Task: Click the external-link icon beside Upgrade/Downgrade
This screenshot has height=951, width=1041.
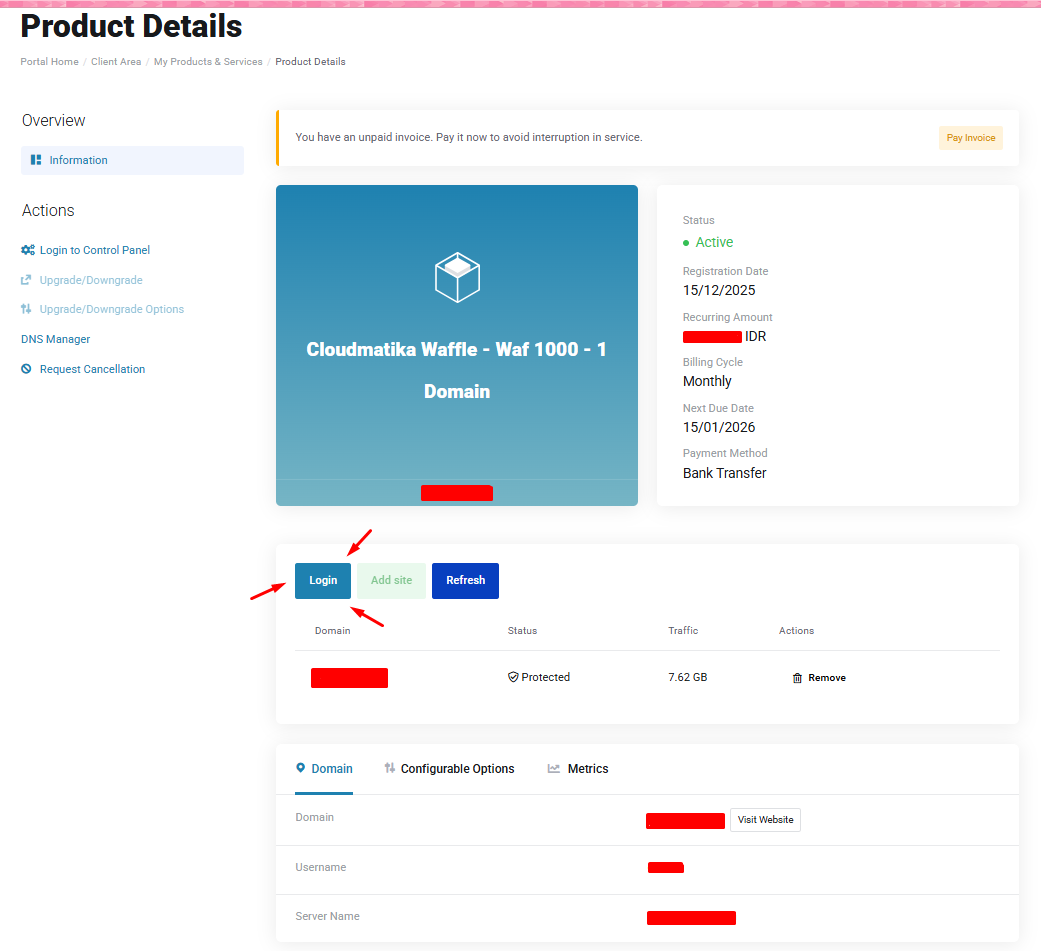Action: pos(26,280)
